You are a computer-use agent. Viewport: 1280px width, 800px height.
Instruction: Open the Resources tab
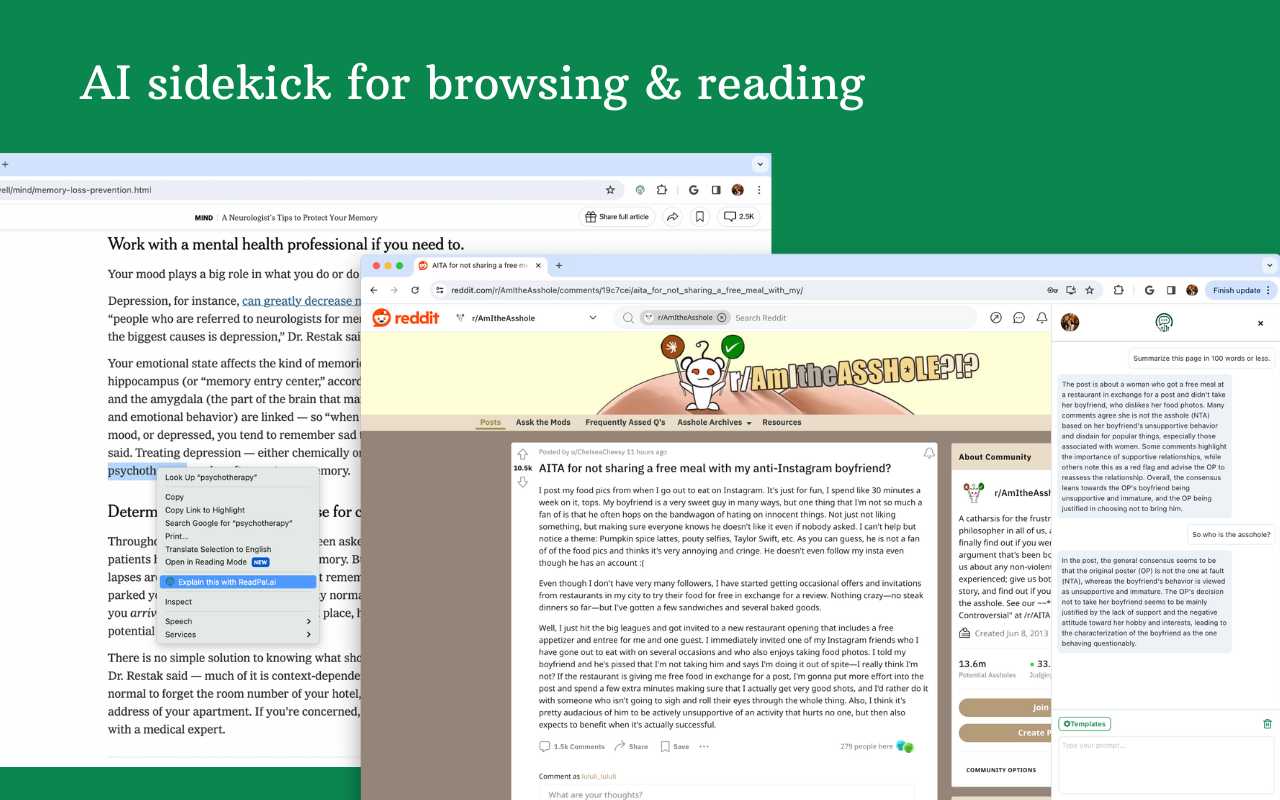[782, 422]
